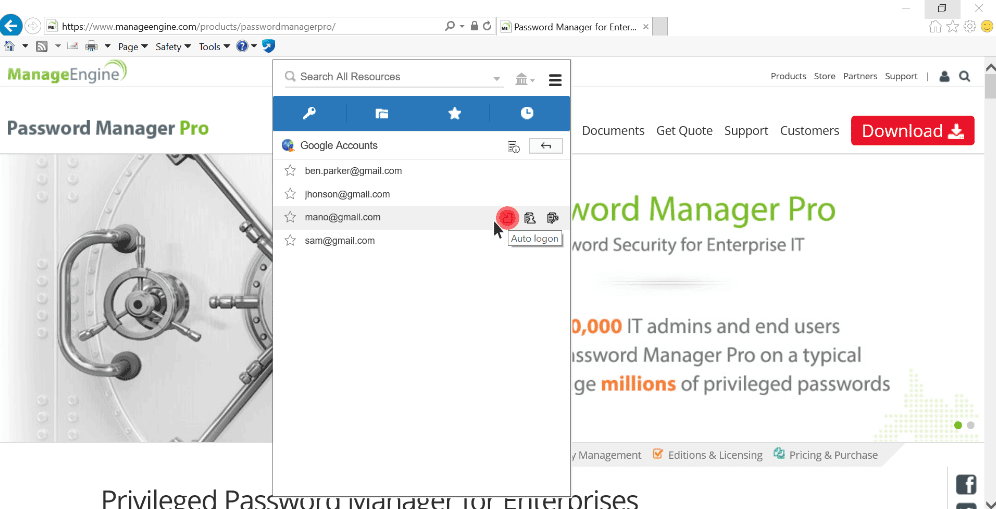The image size is (996, 509).
Task: Expand the Print dropdown arrow
Action: click(x=107, y=46)
